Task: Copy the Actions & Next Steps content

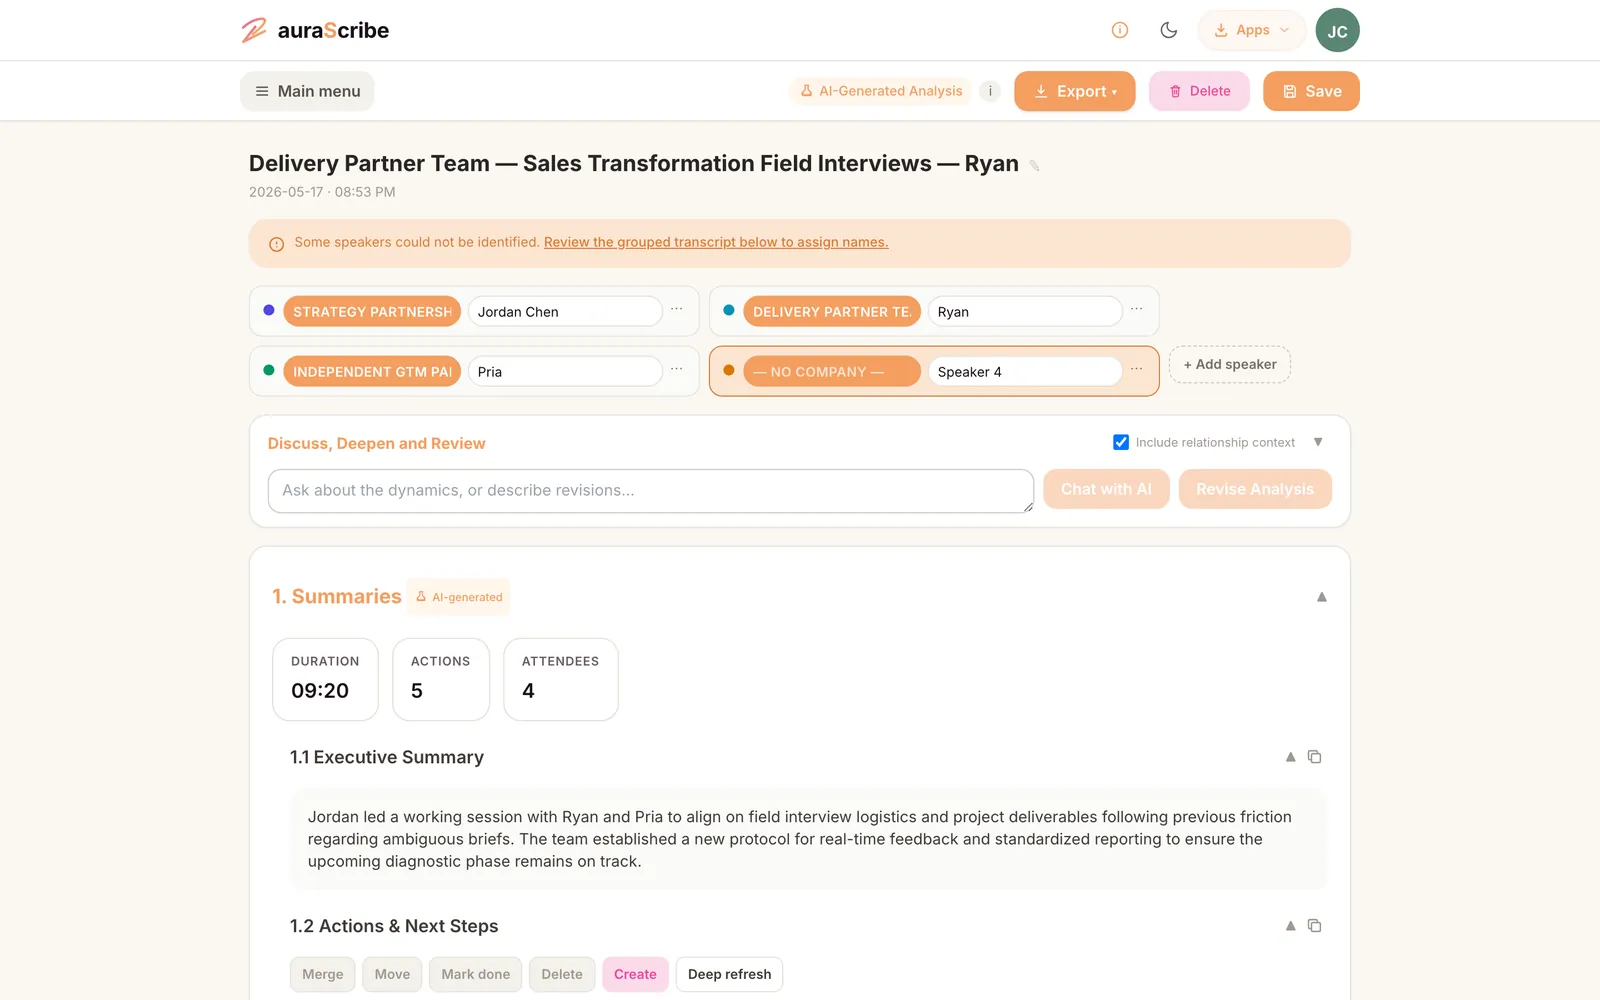Action: (x=1315, y=926)
